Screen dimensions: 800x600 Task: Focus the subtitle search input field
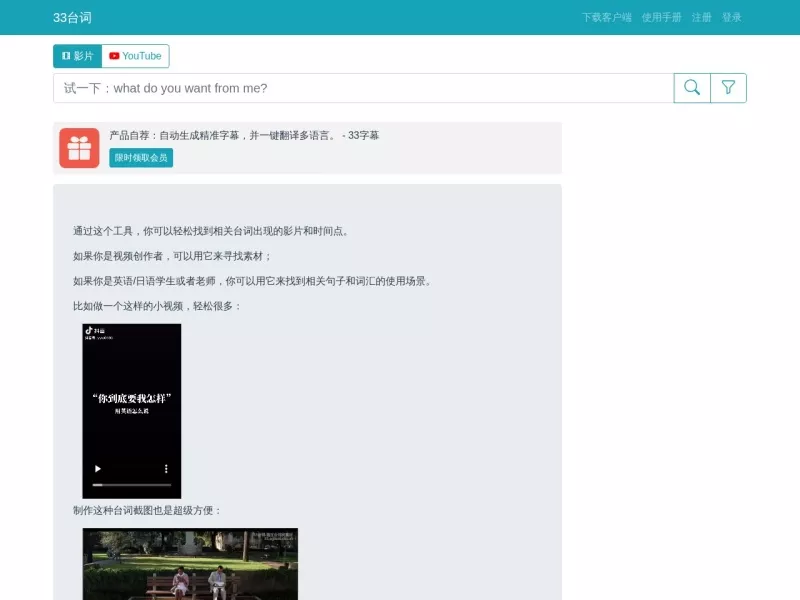click(363, 88)
